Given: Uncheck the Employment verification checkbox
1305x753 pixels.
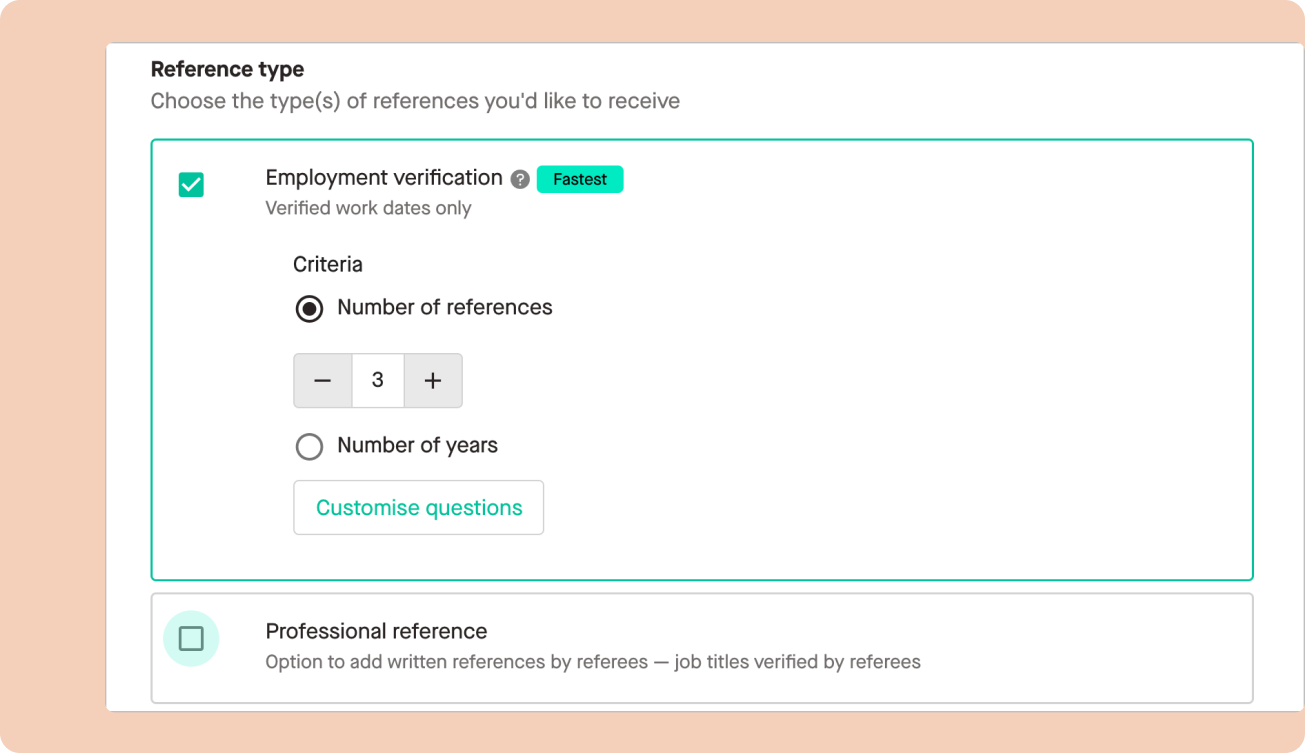Looking at the screenshot, I should pos(191,185).
